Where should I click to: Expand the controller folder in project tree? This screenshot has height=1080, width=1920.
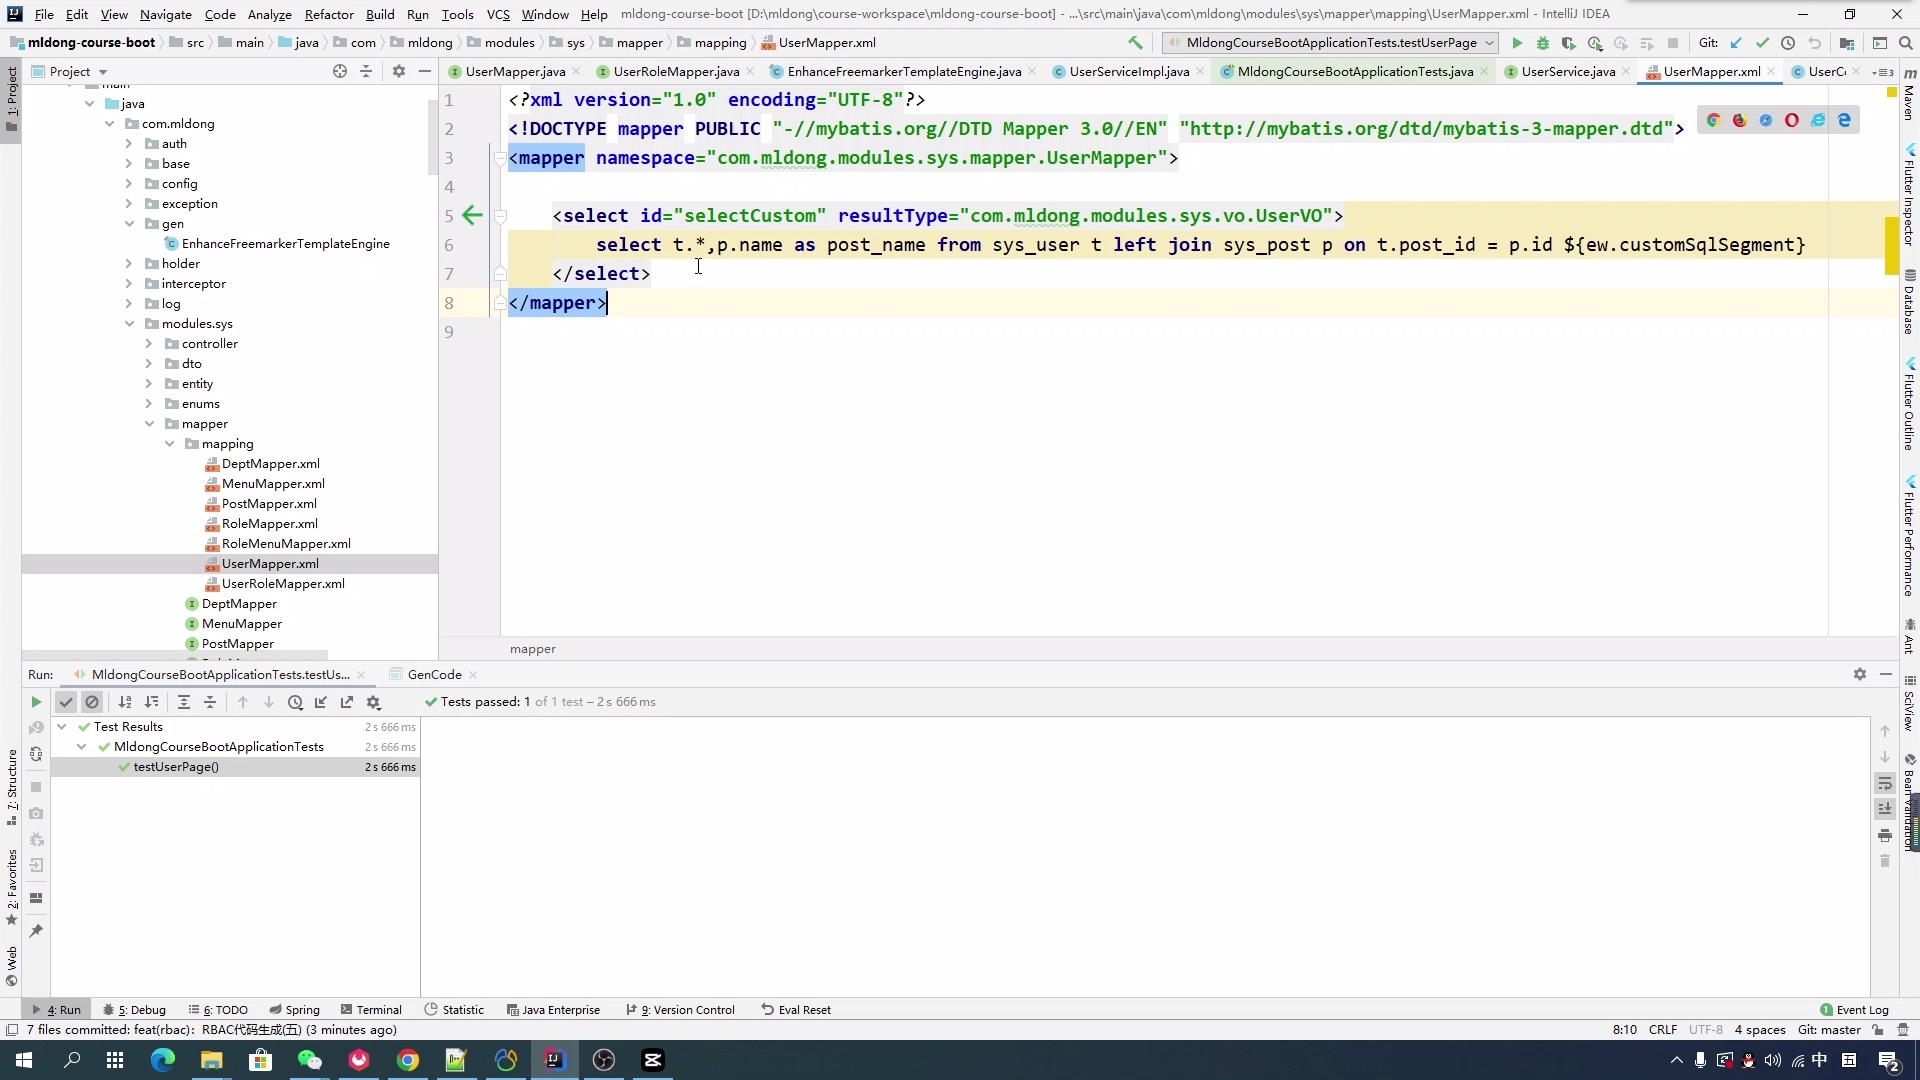(149, 344)
